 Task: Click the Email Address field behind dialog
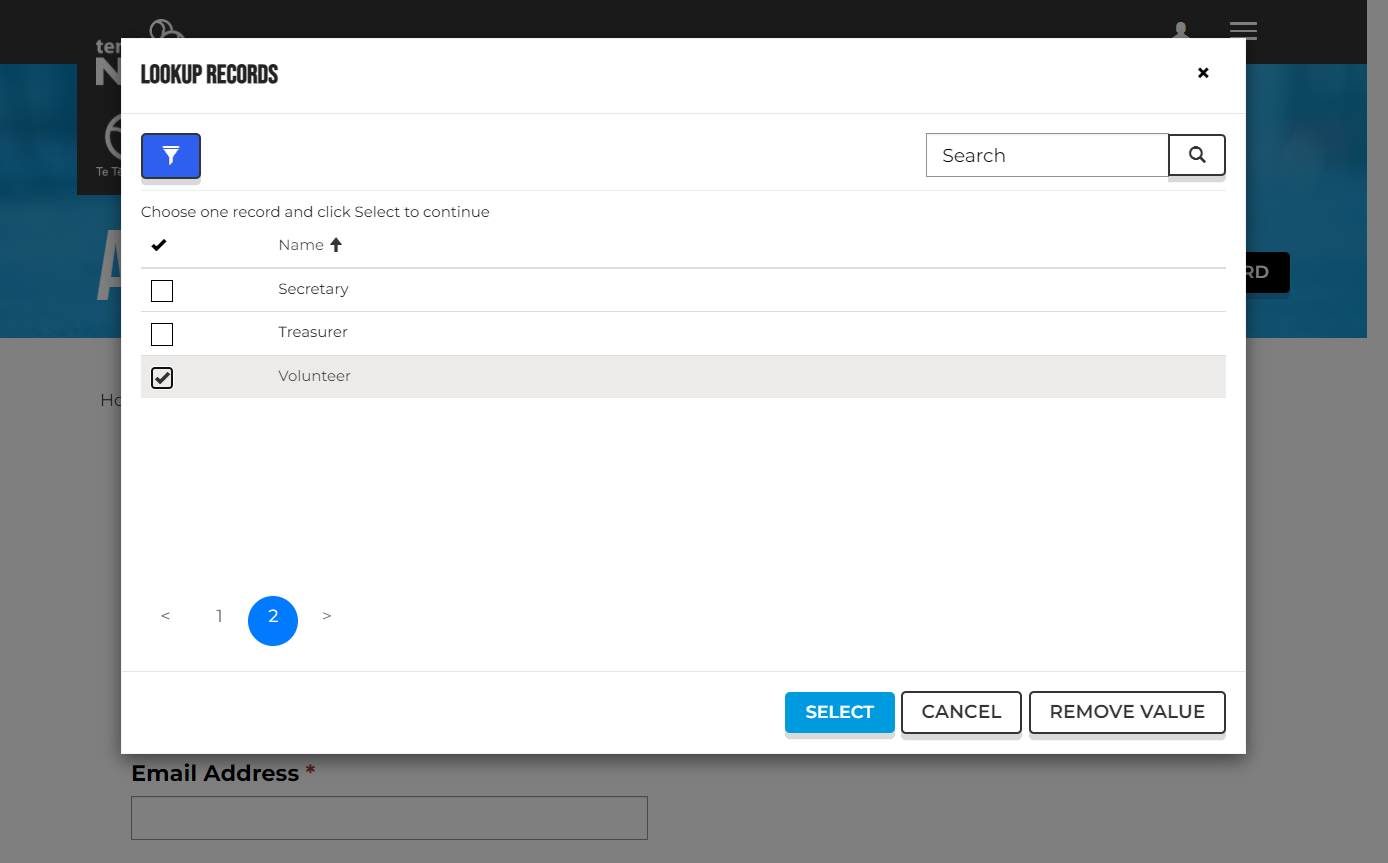[x=389, y=818]
